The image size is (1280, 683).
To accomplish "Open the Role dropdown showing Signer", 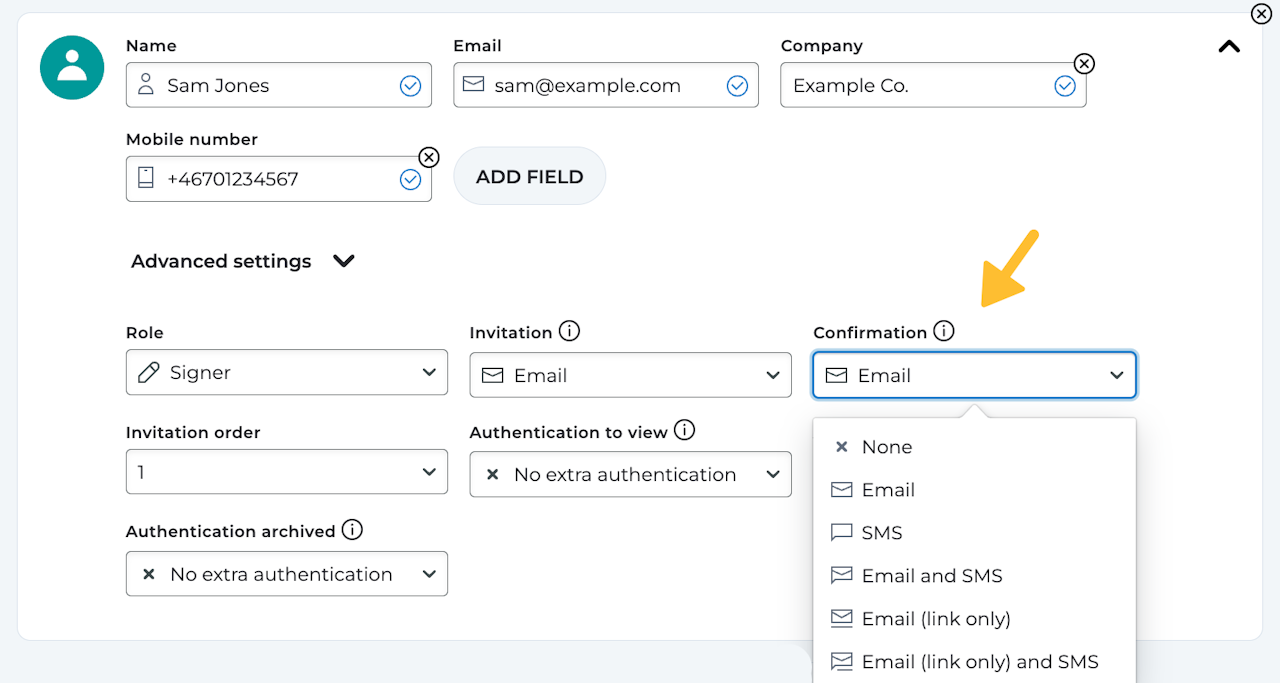I will pyautogui.click(x=286, y=372).
